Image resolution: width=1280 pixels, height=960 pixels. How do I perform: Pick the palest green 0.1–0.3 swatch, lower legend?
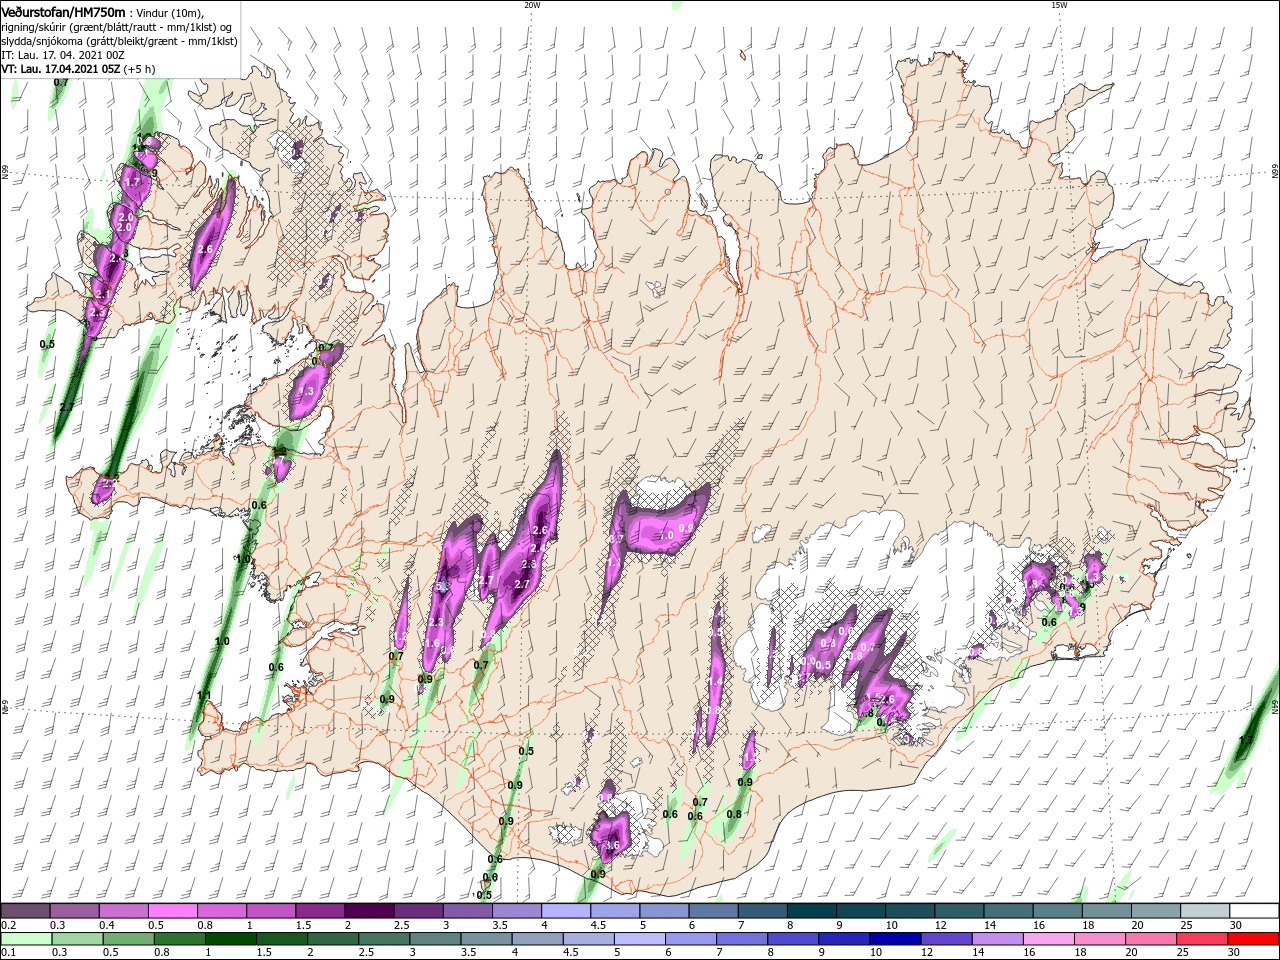click(26, 939)
